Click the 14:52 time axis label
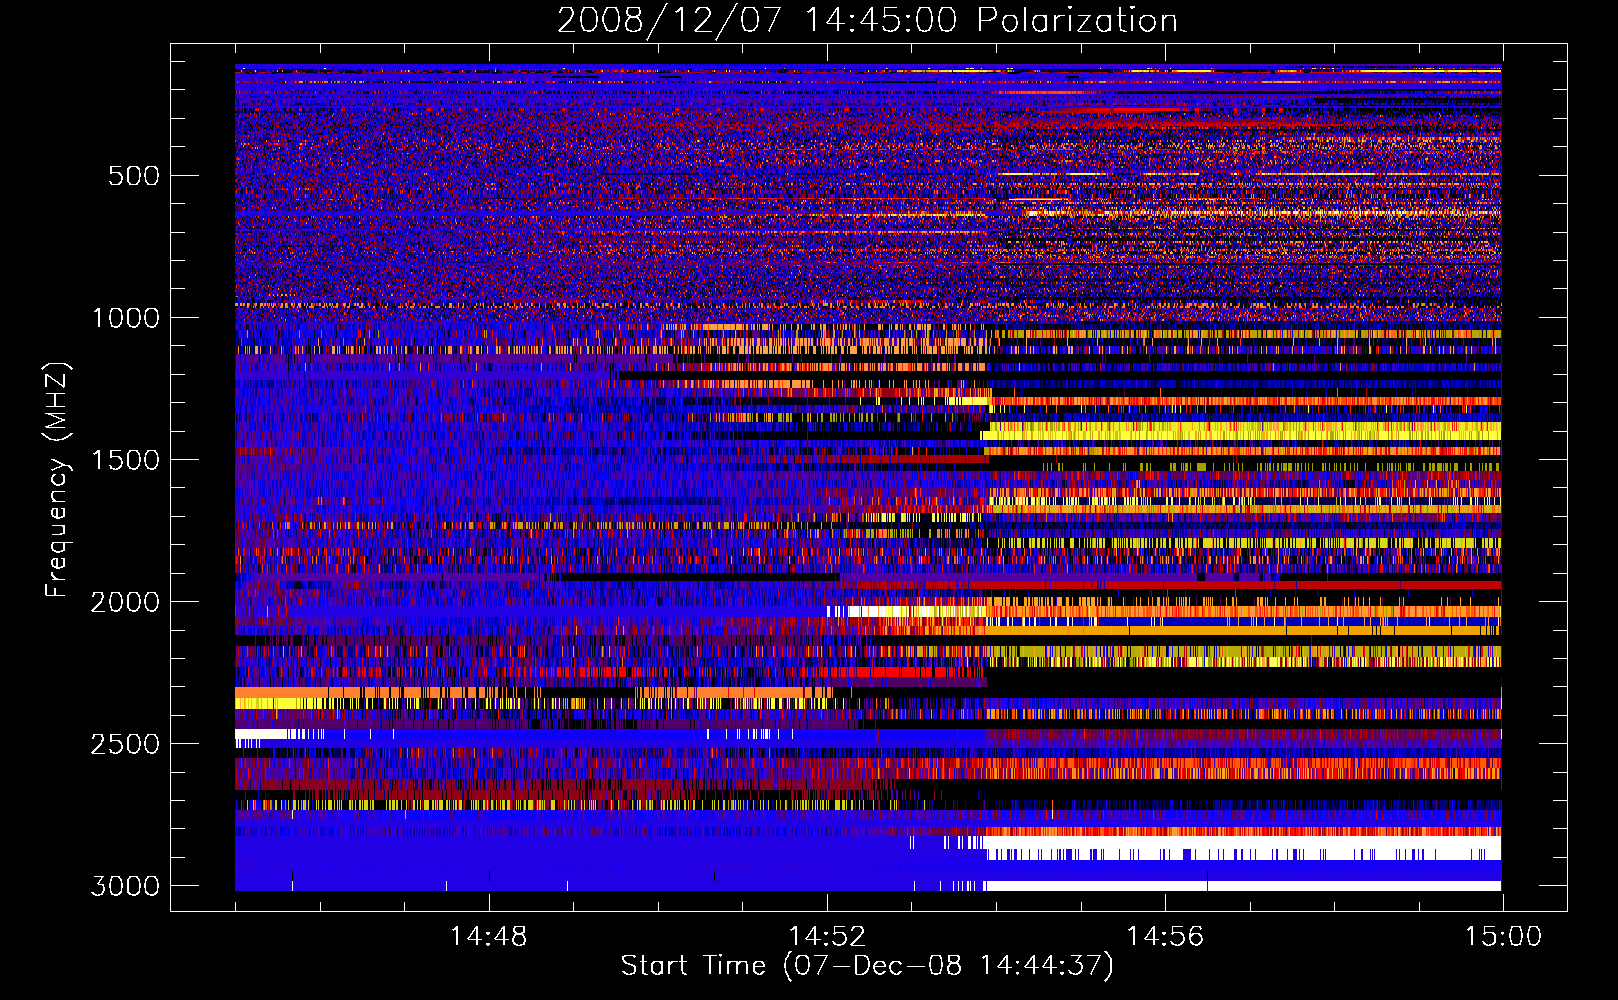Viewport: 1618px width, 1000px height. click(x=826, y=937)
